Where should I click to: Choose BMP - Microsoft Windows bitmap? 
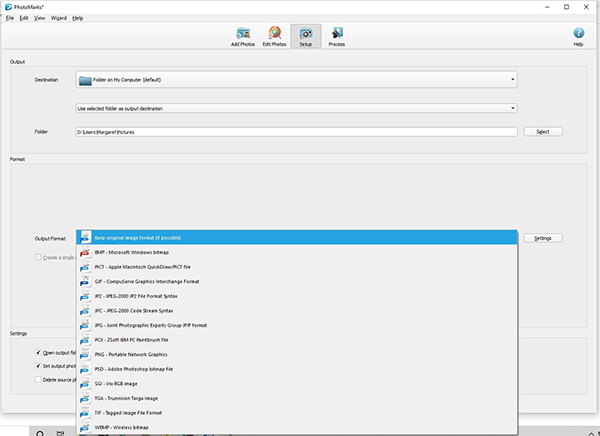[297, 252]
